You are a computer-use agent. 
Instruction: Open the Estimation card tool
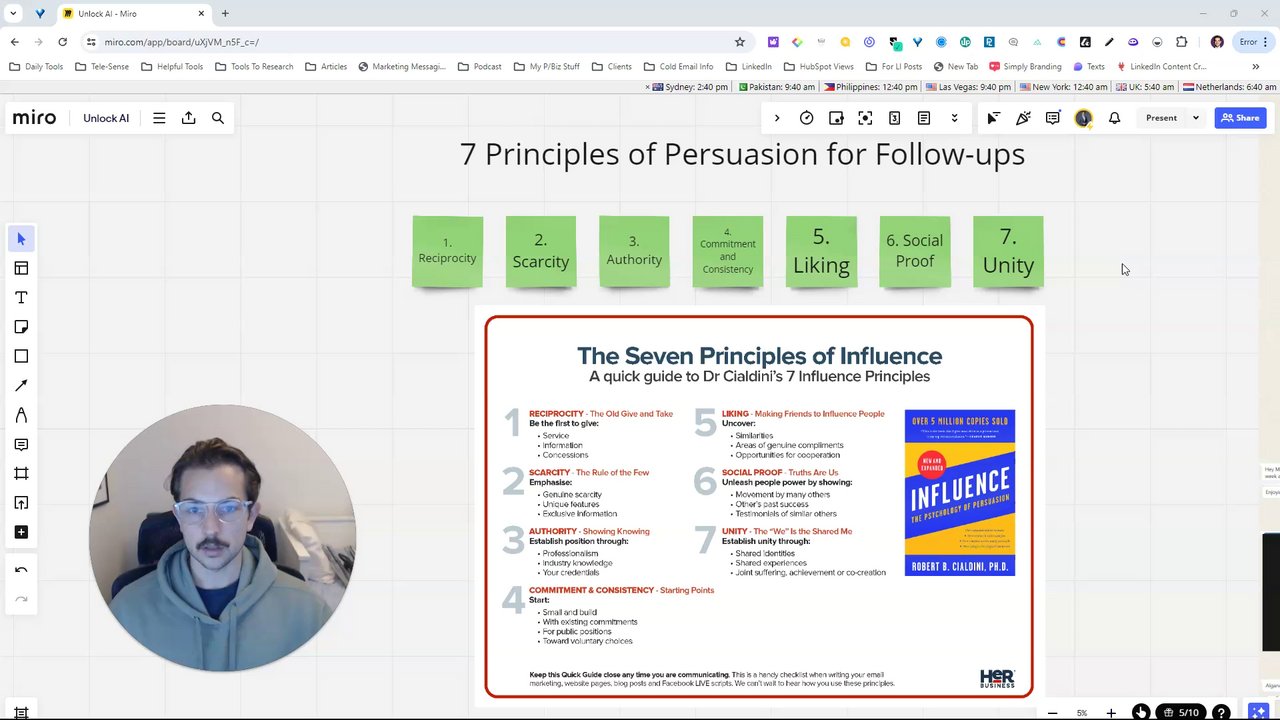(x=894, y=118)
